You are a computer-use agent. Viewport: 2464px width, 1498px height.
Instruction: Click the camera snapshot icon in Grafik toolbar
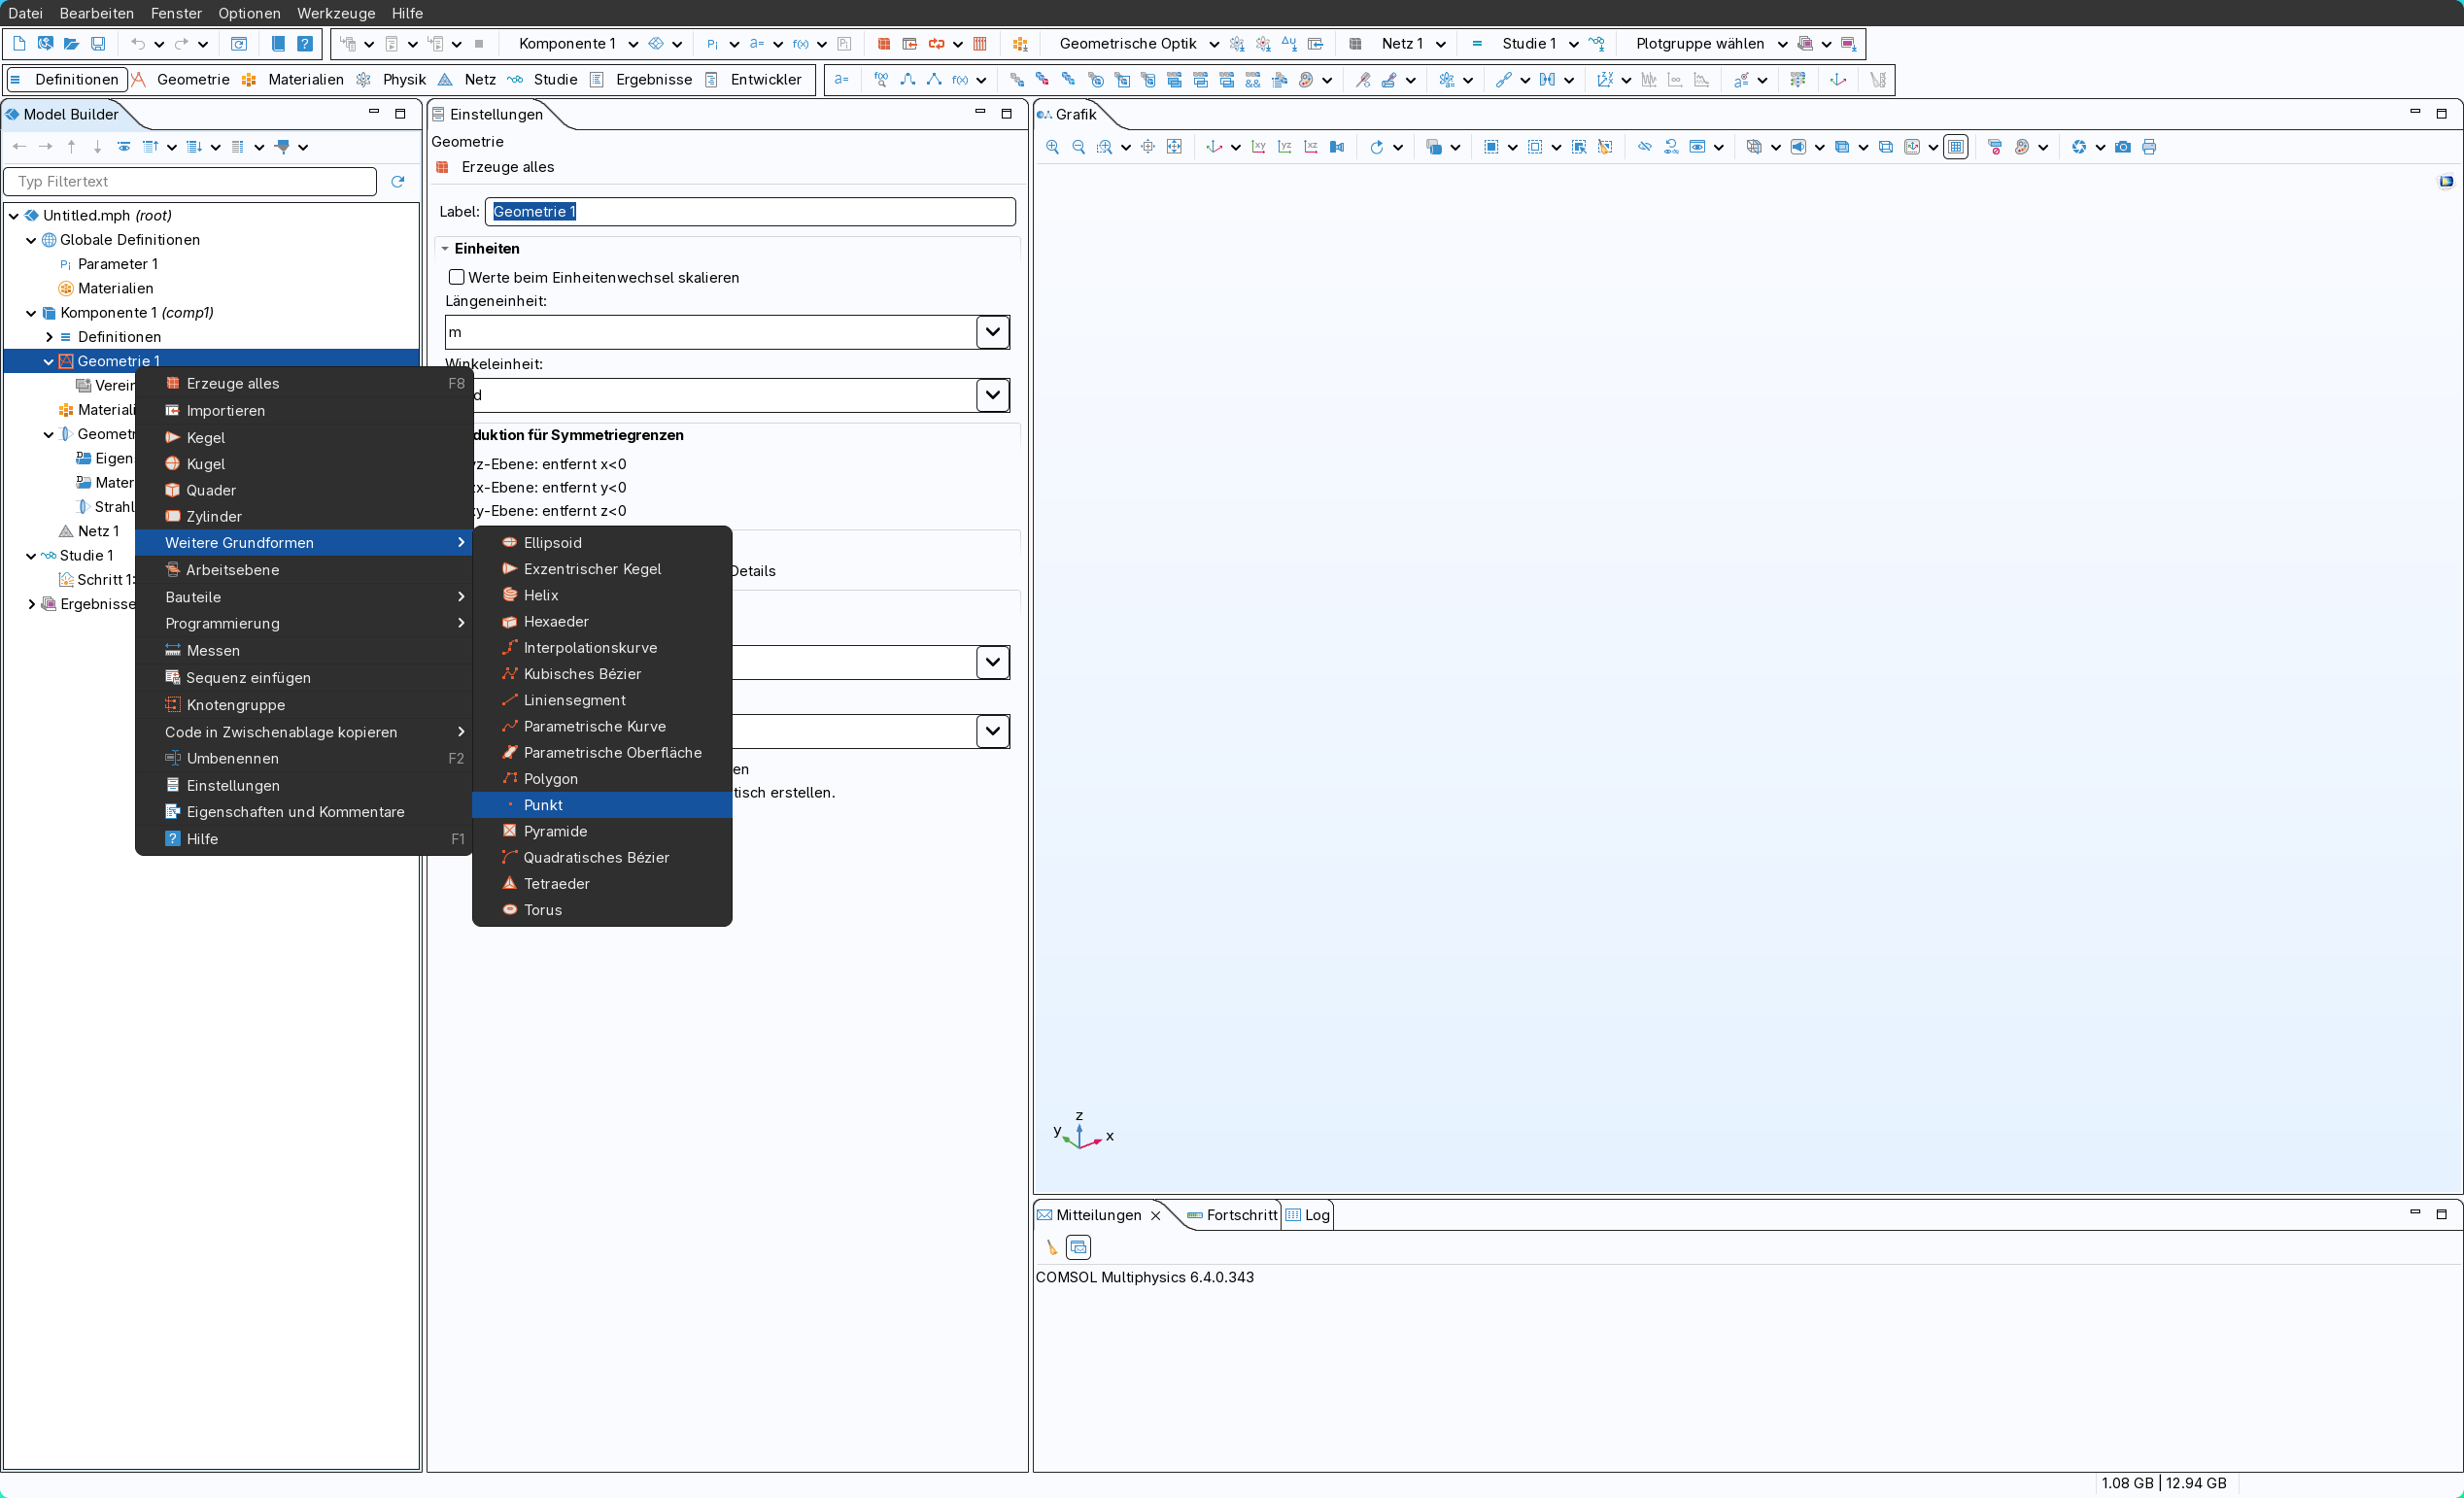2123,147
